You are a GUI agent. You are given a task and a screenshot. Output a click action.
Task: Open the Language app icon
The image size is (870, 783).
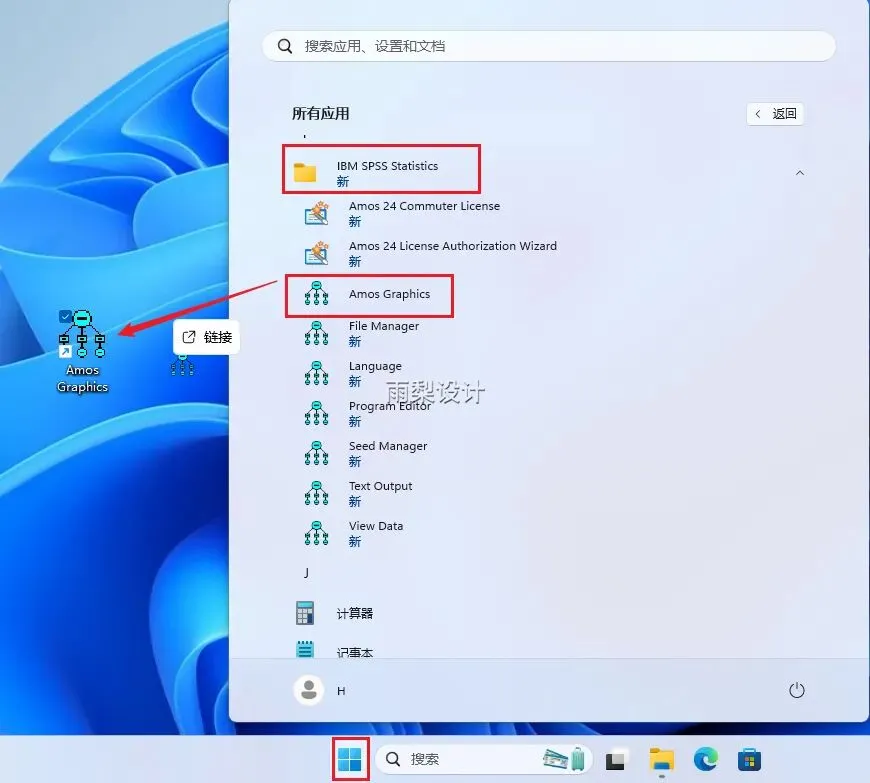point(316,373)
